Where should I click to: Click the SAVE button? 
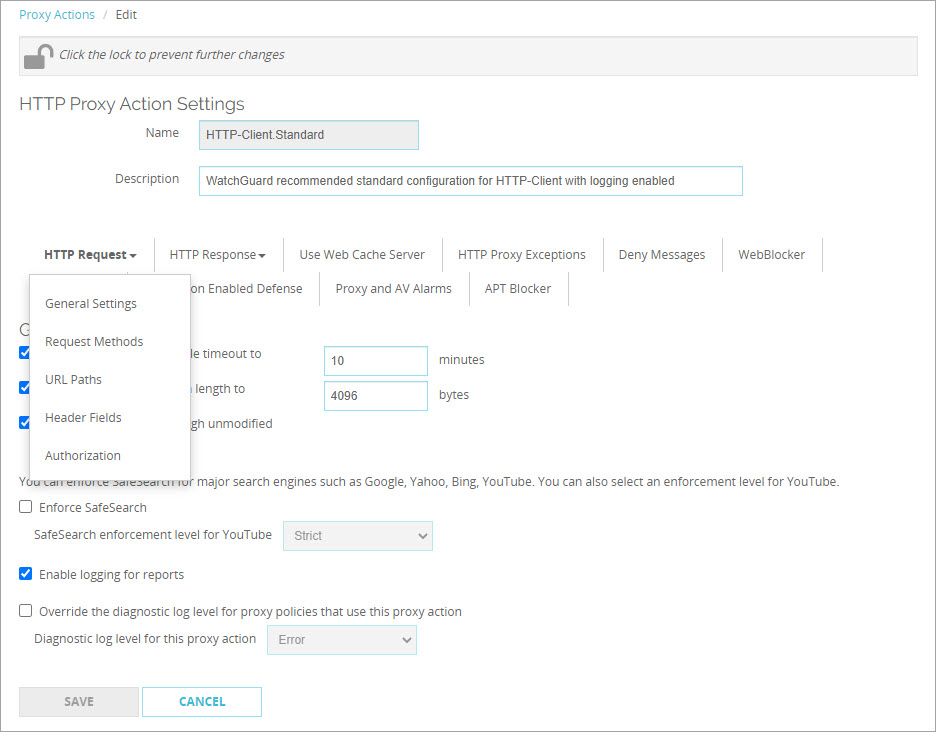(78, 701)
